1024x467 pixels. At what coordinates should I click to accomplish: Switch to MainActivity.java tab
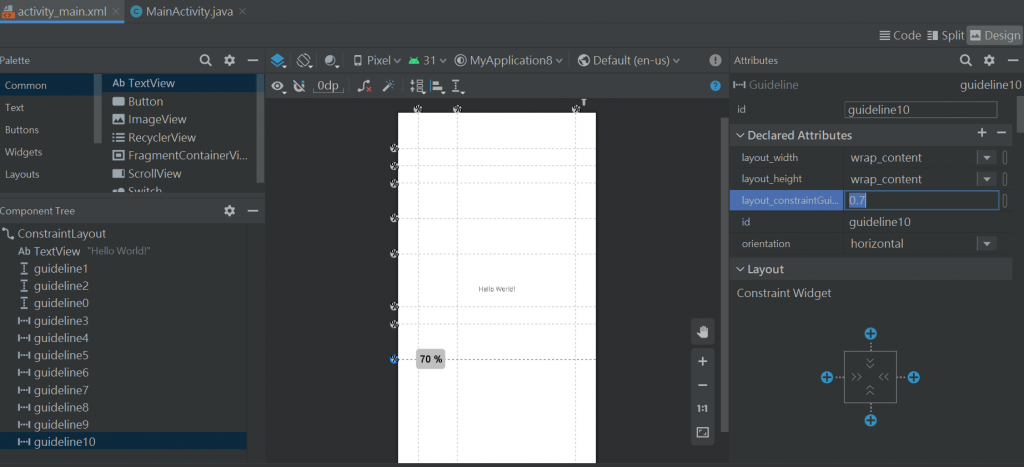click(187, 11)
